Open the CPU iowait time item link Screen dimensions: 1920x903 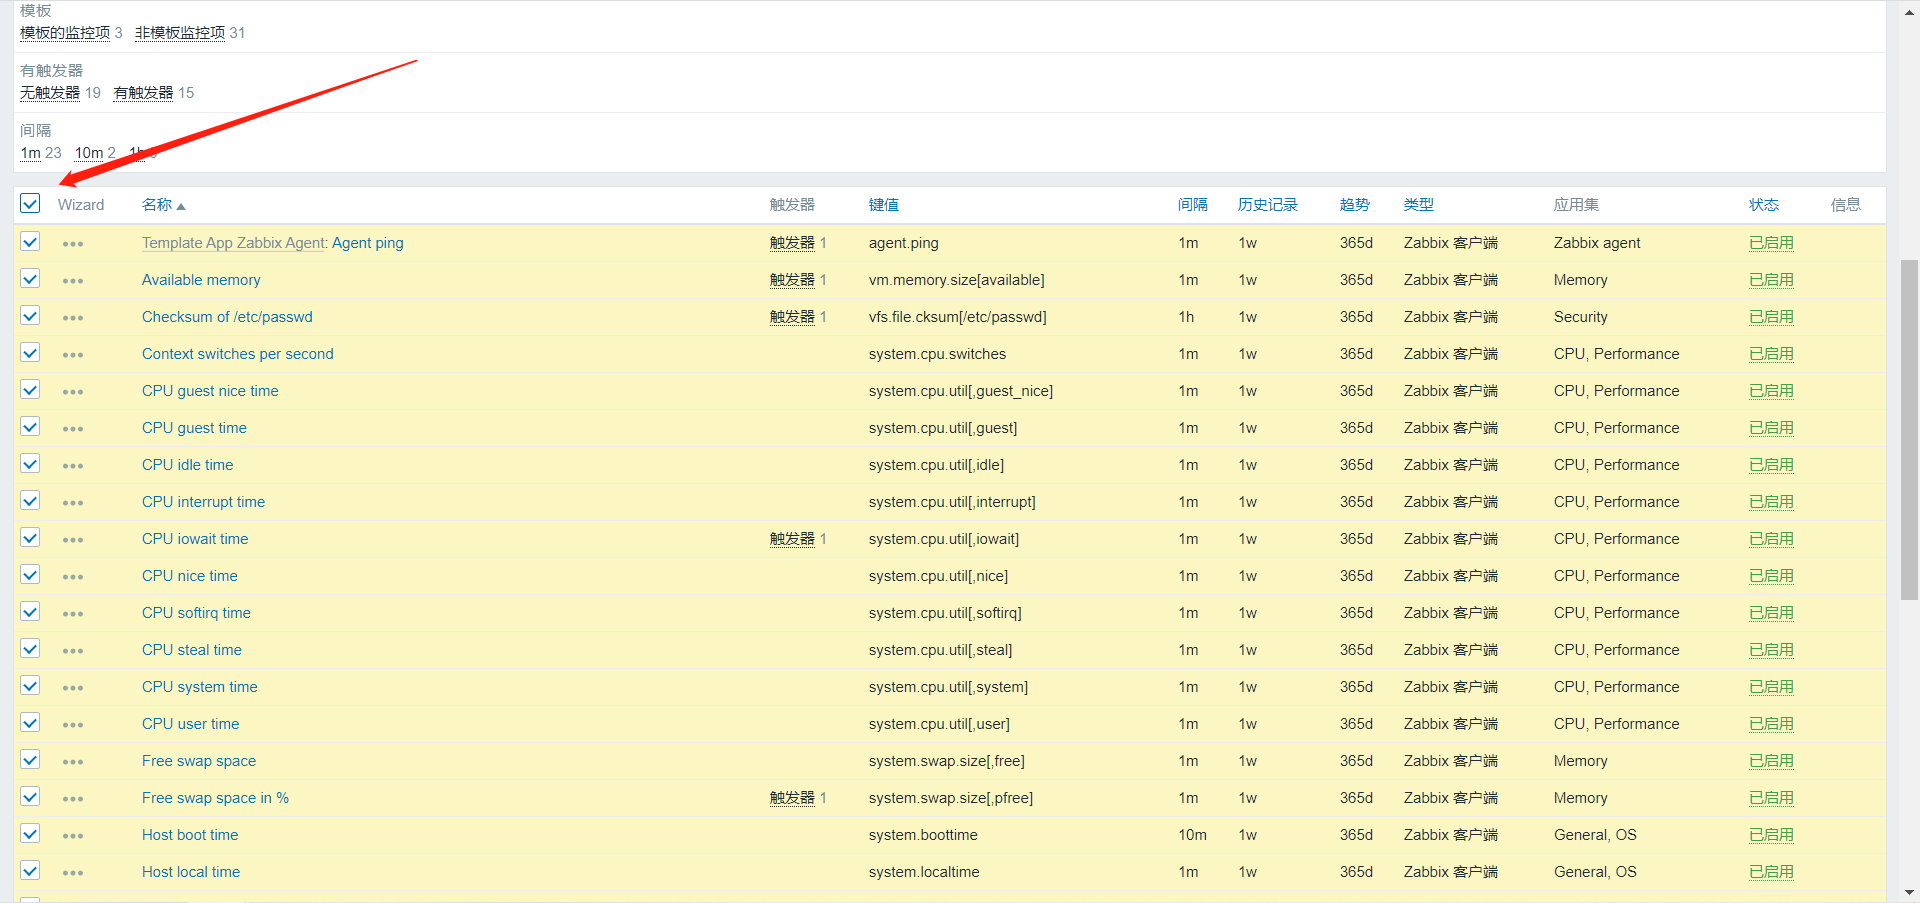[x=195, y=539]
